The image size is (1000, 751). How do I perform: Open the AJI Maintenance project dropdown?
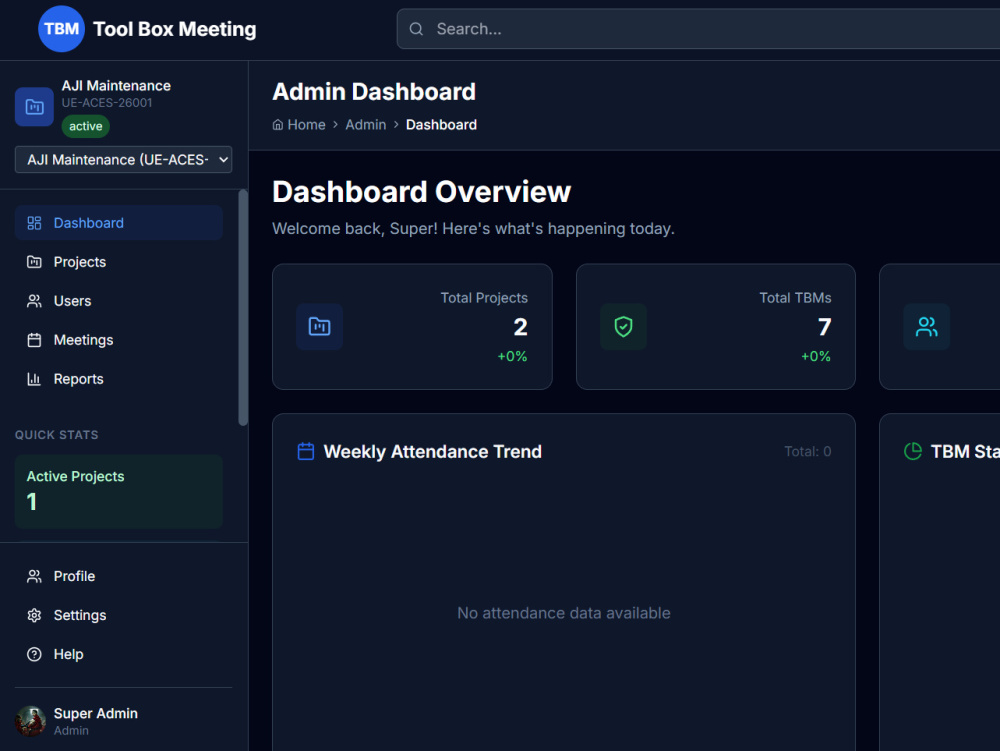[x=124, y=159]
